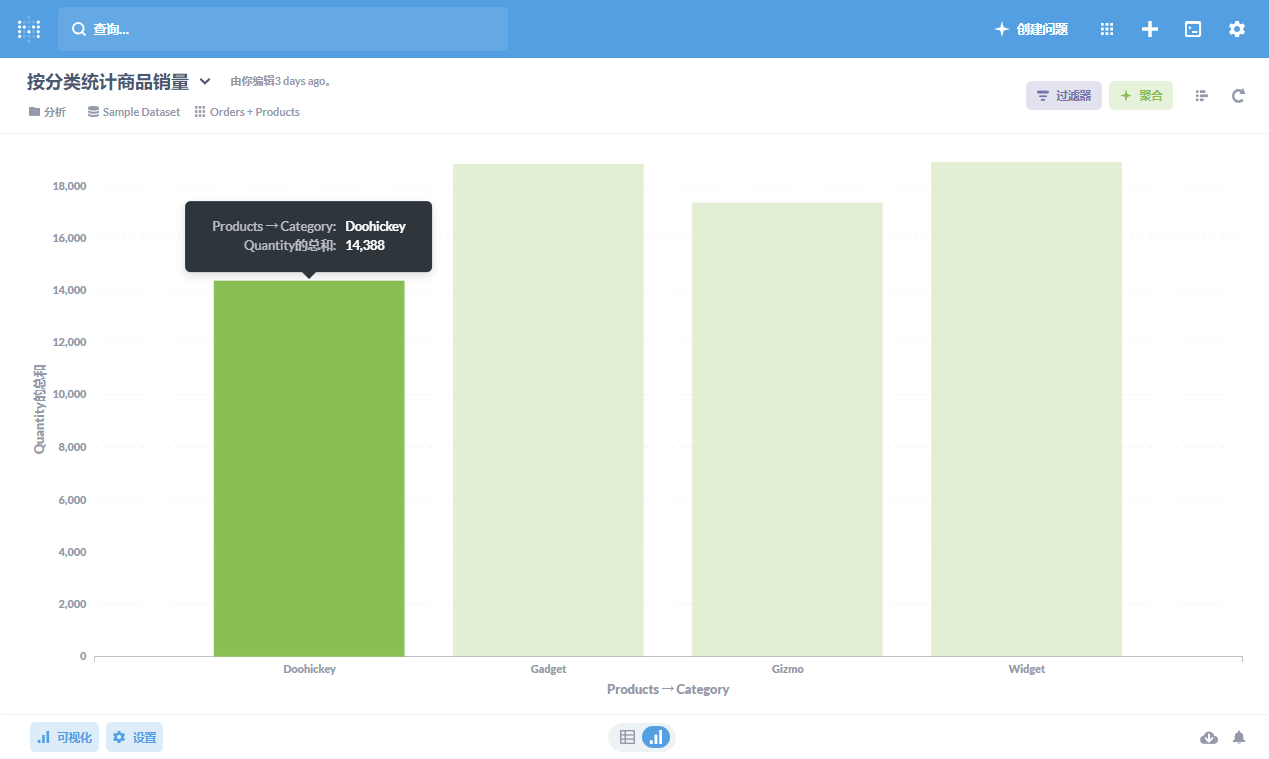Viewport: 1269px width, 759px height.
Task: Click the notebook editor icon
Action: 1201,96
